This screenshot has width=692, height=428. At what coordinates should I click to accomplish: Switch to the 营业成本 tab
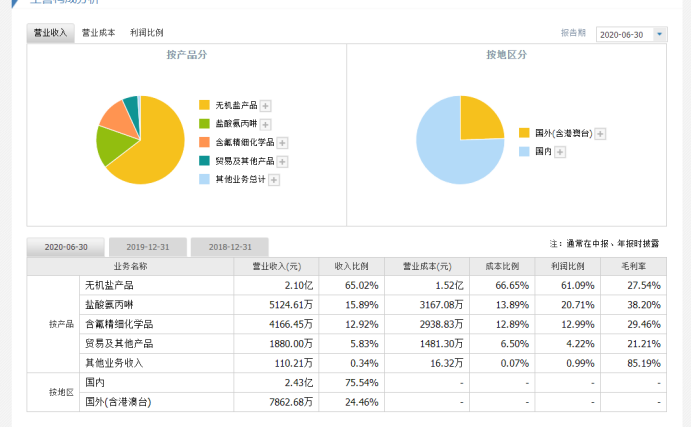pyautogui.click(x=98, y=33)
